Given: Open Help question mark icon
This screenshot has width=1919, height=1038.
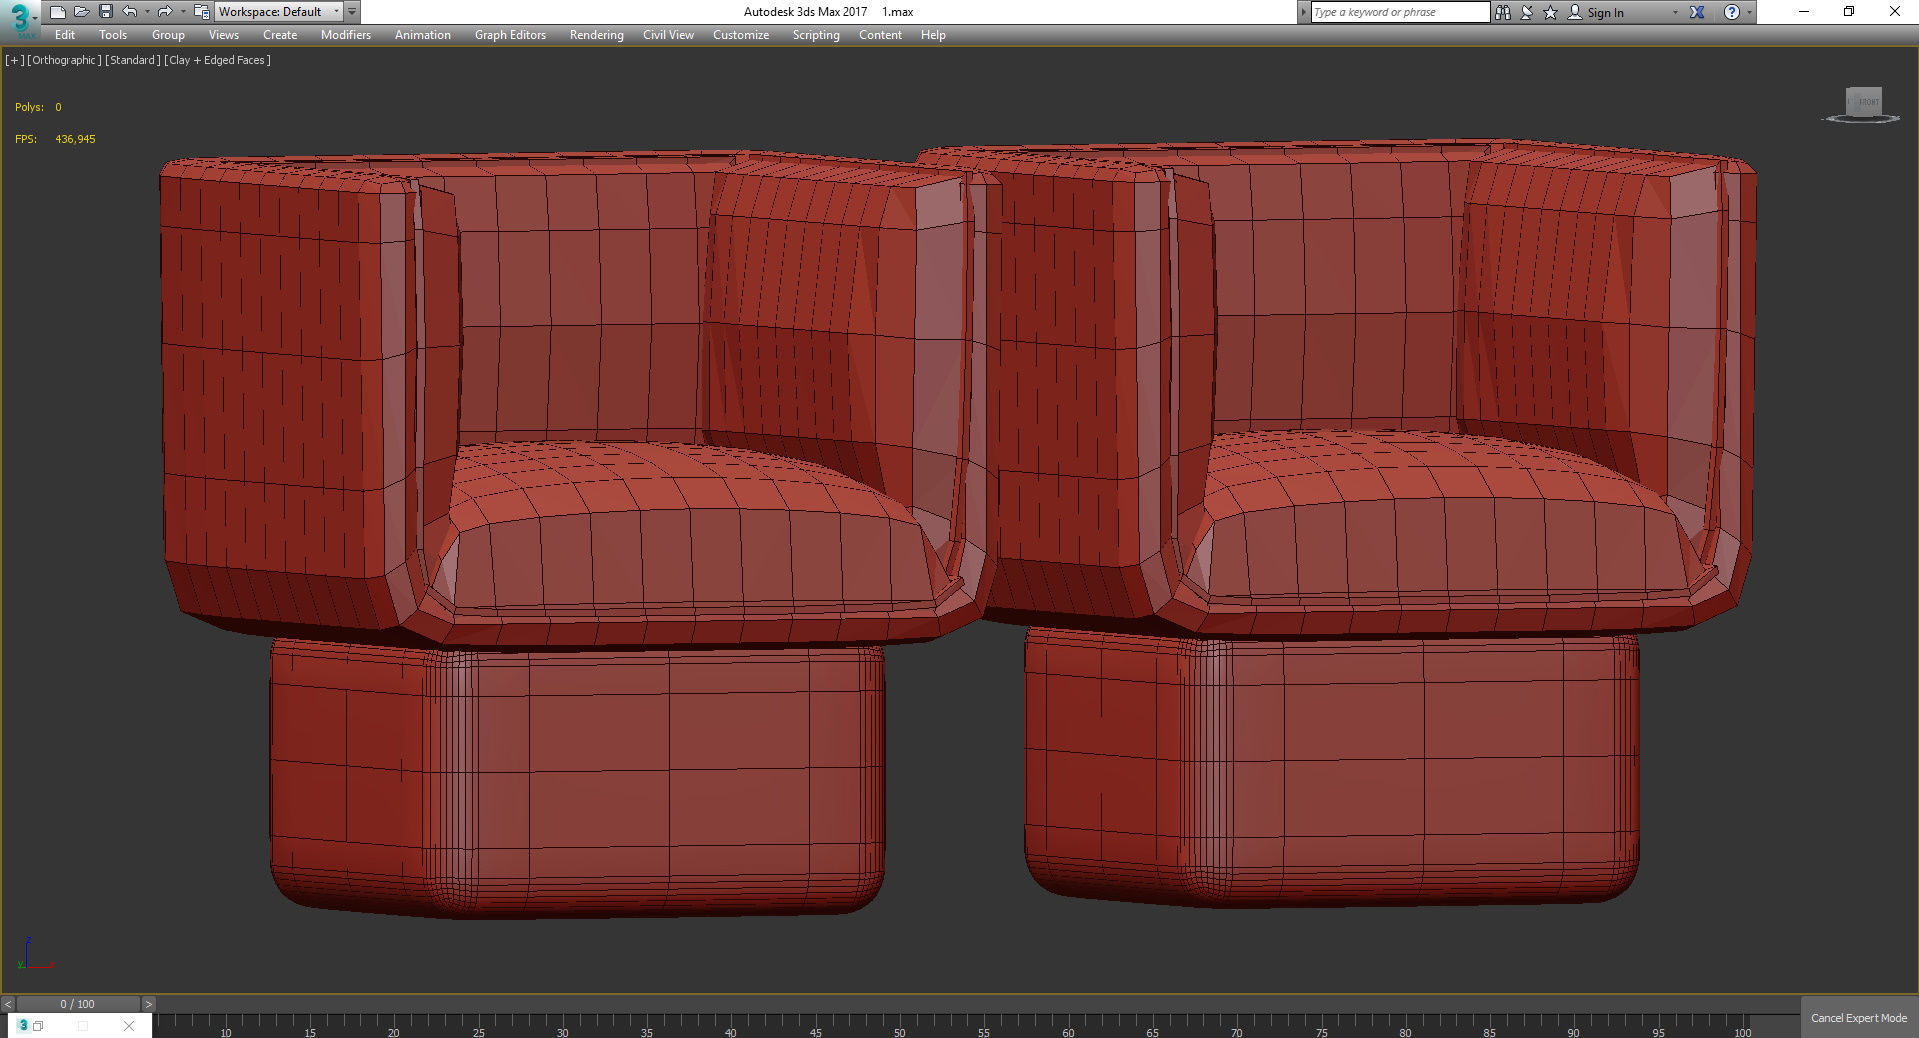Looking at the screenshot, I should click(x=1732, y=12).
